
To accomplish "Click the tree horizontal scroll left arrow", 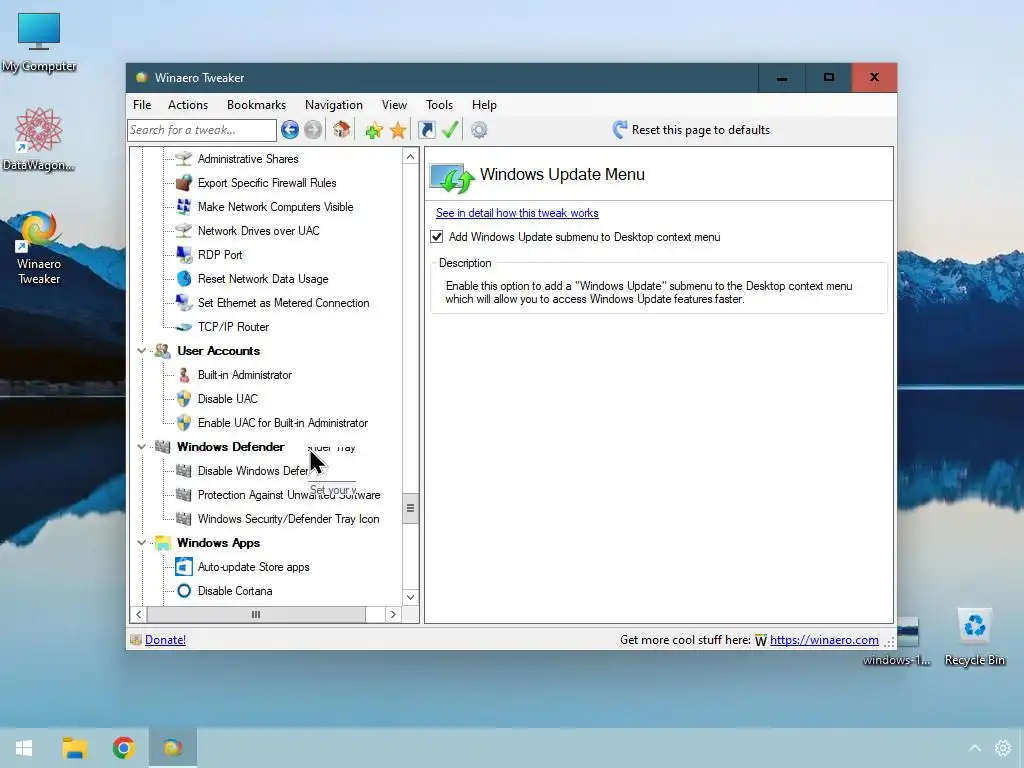I will pyautogui.click(x=138, y=615).
